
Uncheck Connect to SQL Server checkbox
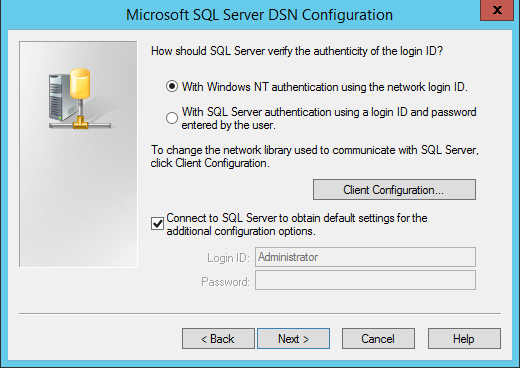pos(157,224)
